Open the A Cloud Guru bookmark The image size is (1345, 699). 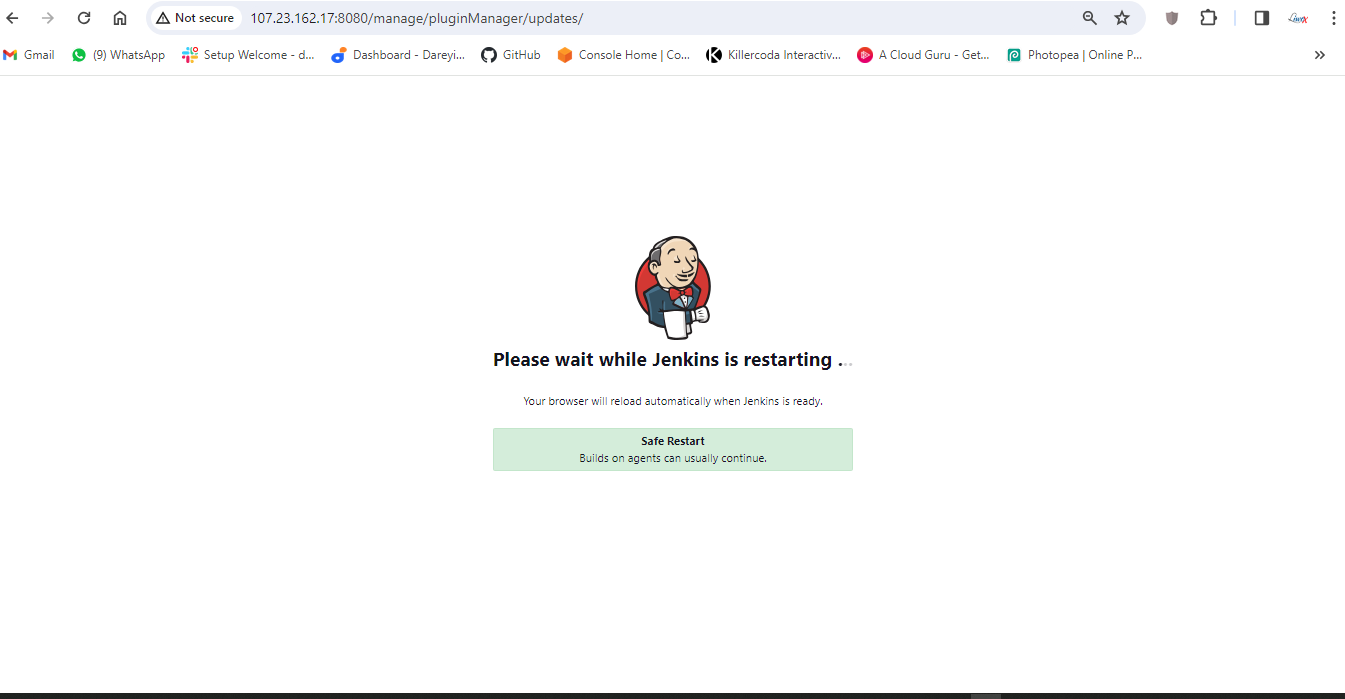[923, 55]
